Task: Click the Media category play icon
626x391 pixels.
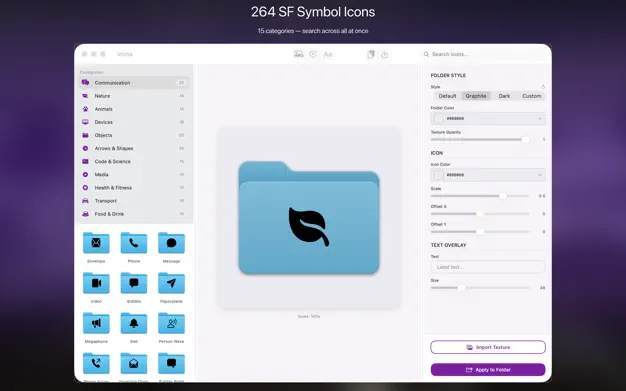Action: coord(85,175)
